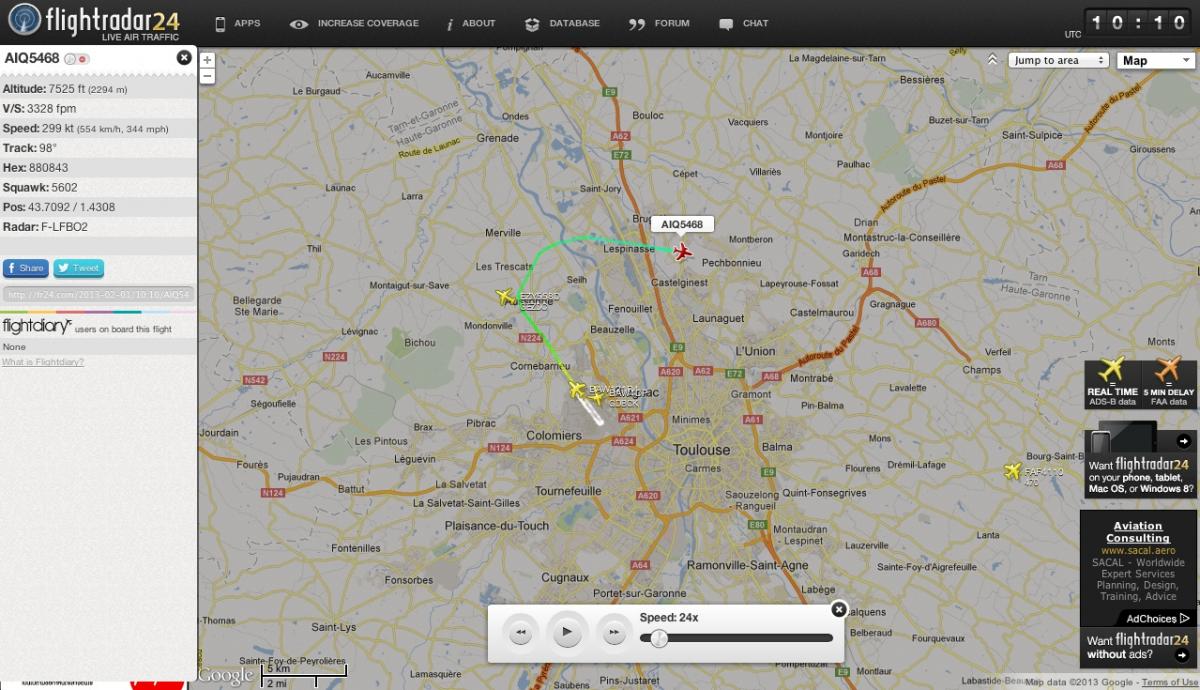Adjust the playback speed slider handle
The height and width of the screenshot is (690, 1200).
pos(659,637)
